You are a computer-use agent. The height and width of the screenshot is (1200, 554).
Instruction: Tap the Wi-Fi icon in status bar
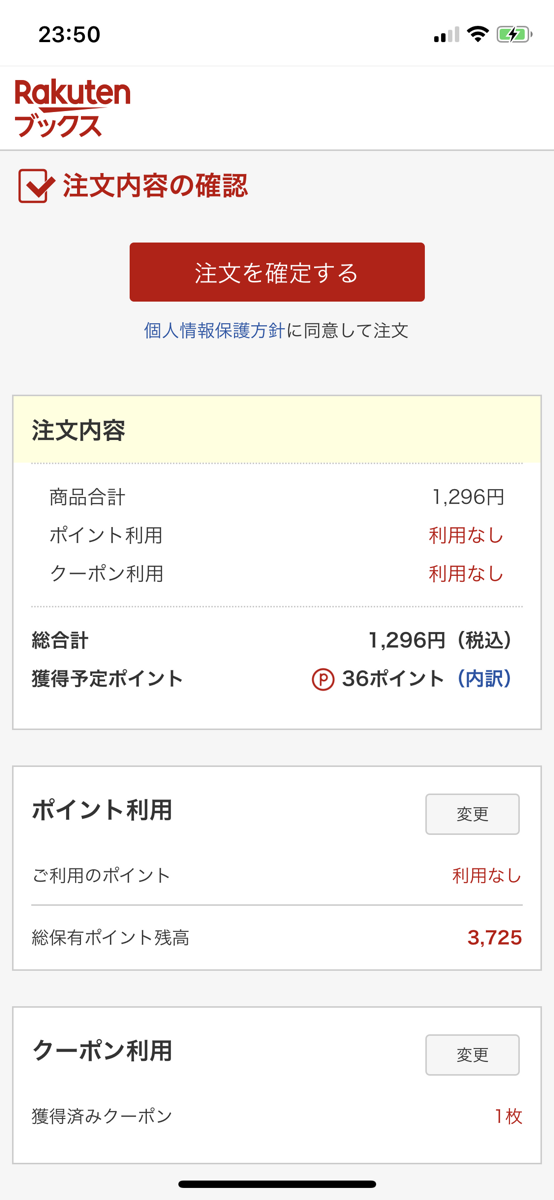478,35
